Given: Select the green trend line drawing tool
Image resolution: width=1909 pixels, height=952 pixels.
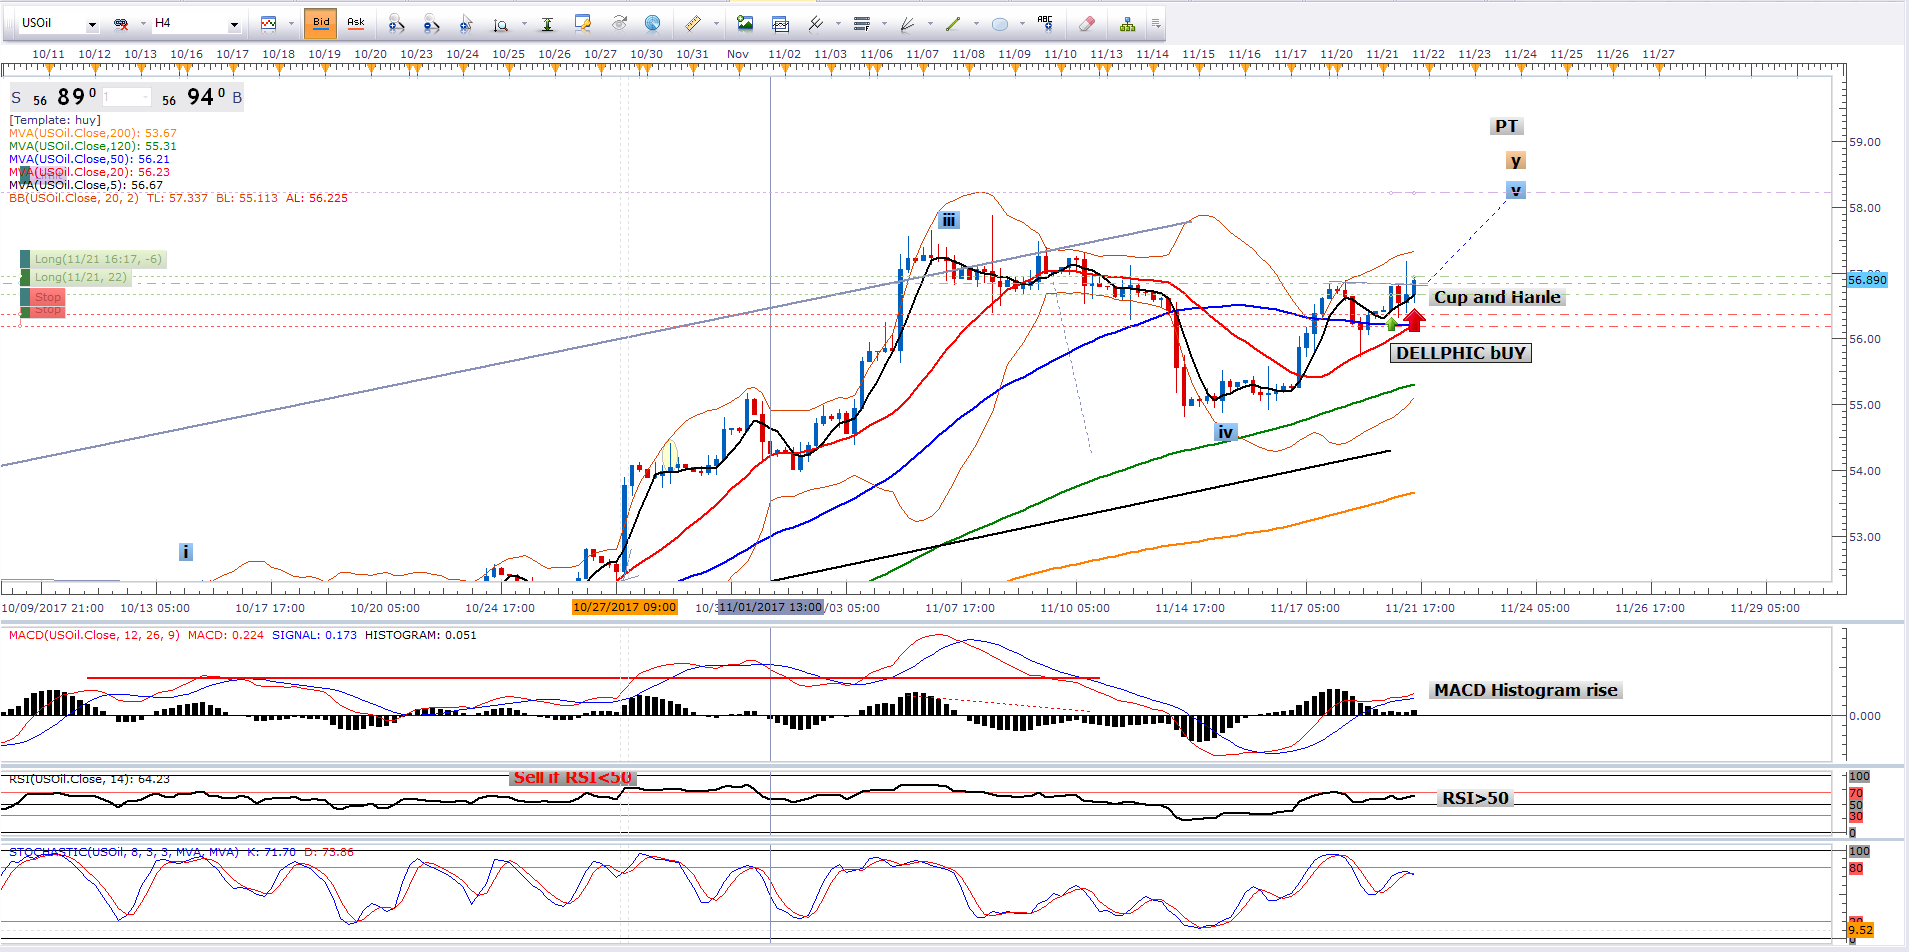Looking at the screenshot, I should (952, 23).
